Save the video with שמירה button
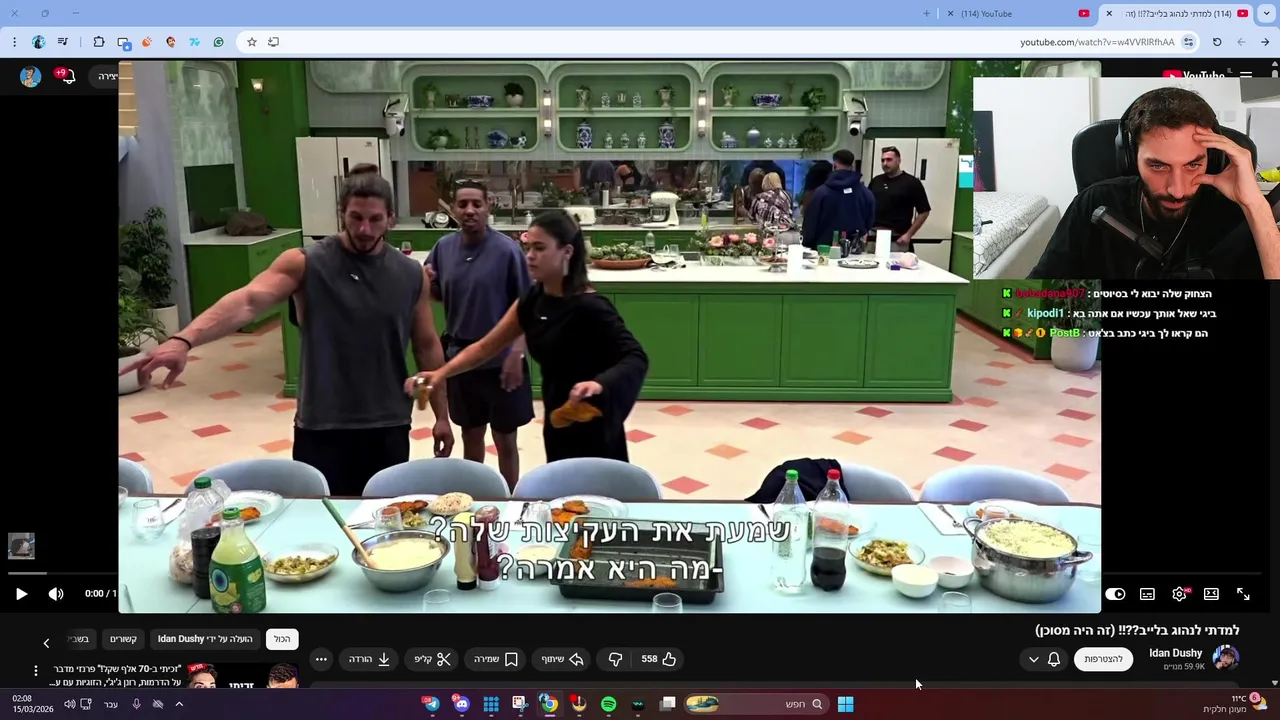This screenshot has width=1280, height=720. 496,659
